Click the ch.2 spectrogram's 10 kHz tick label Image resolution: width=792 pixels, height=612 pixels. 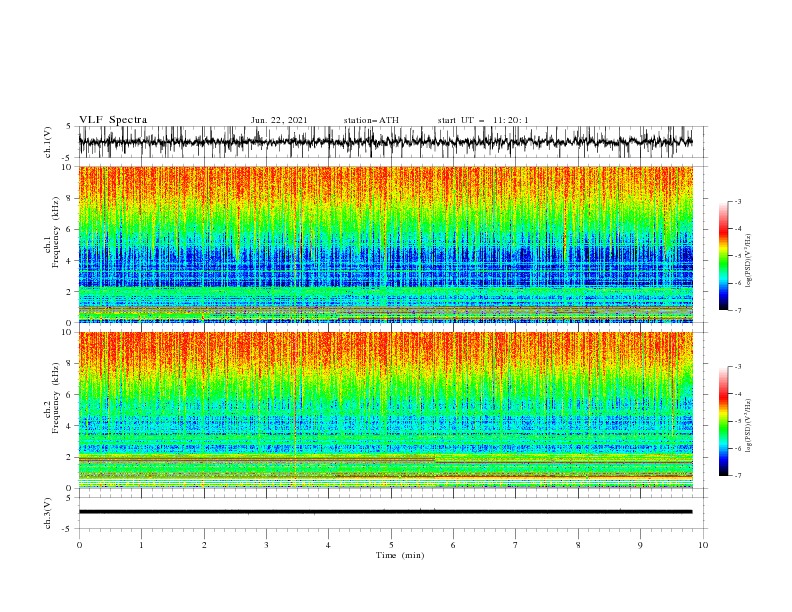66,332
